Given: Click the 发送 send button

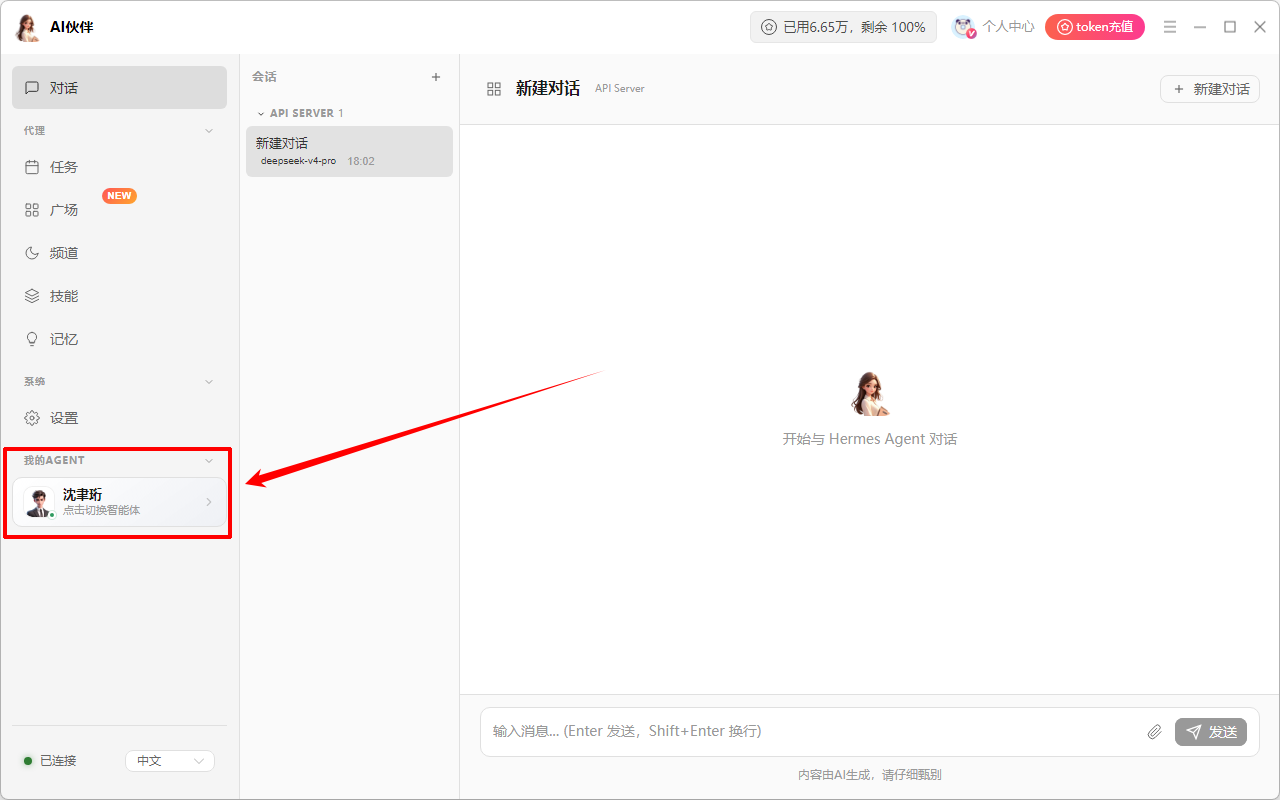Looking at the screenshot, I should pyautogui.click(x=1211, y=732).
